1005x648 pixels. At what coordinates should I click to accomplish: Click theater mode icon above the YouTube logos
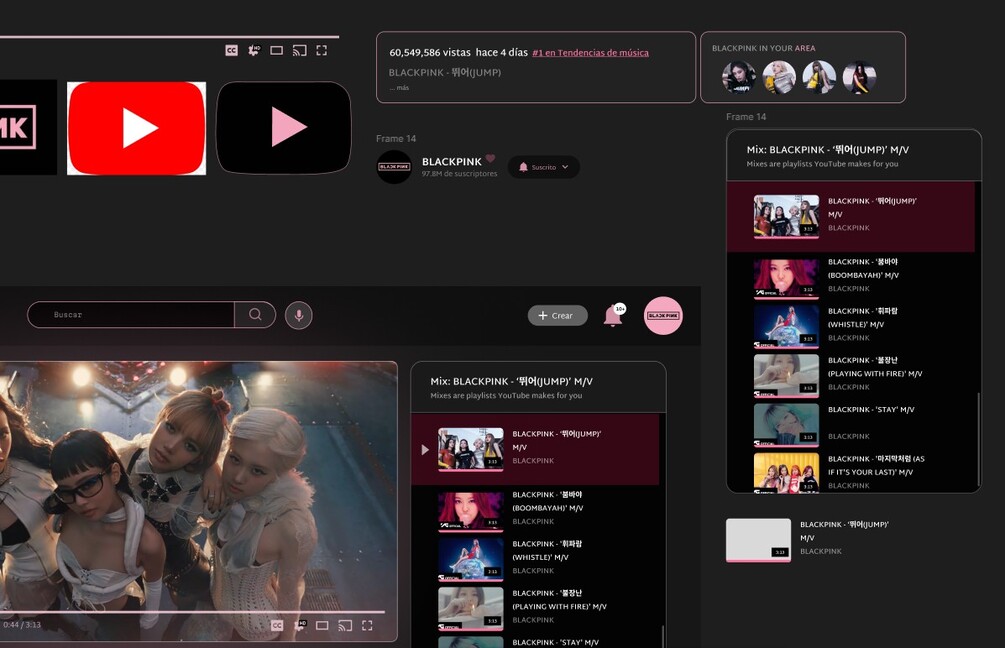pos(276,50)
